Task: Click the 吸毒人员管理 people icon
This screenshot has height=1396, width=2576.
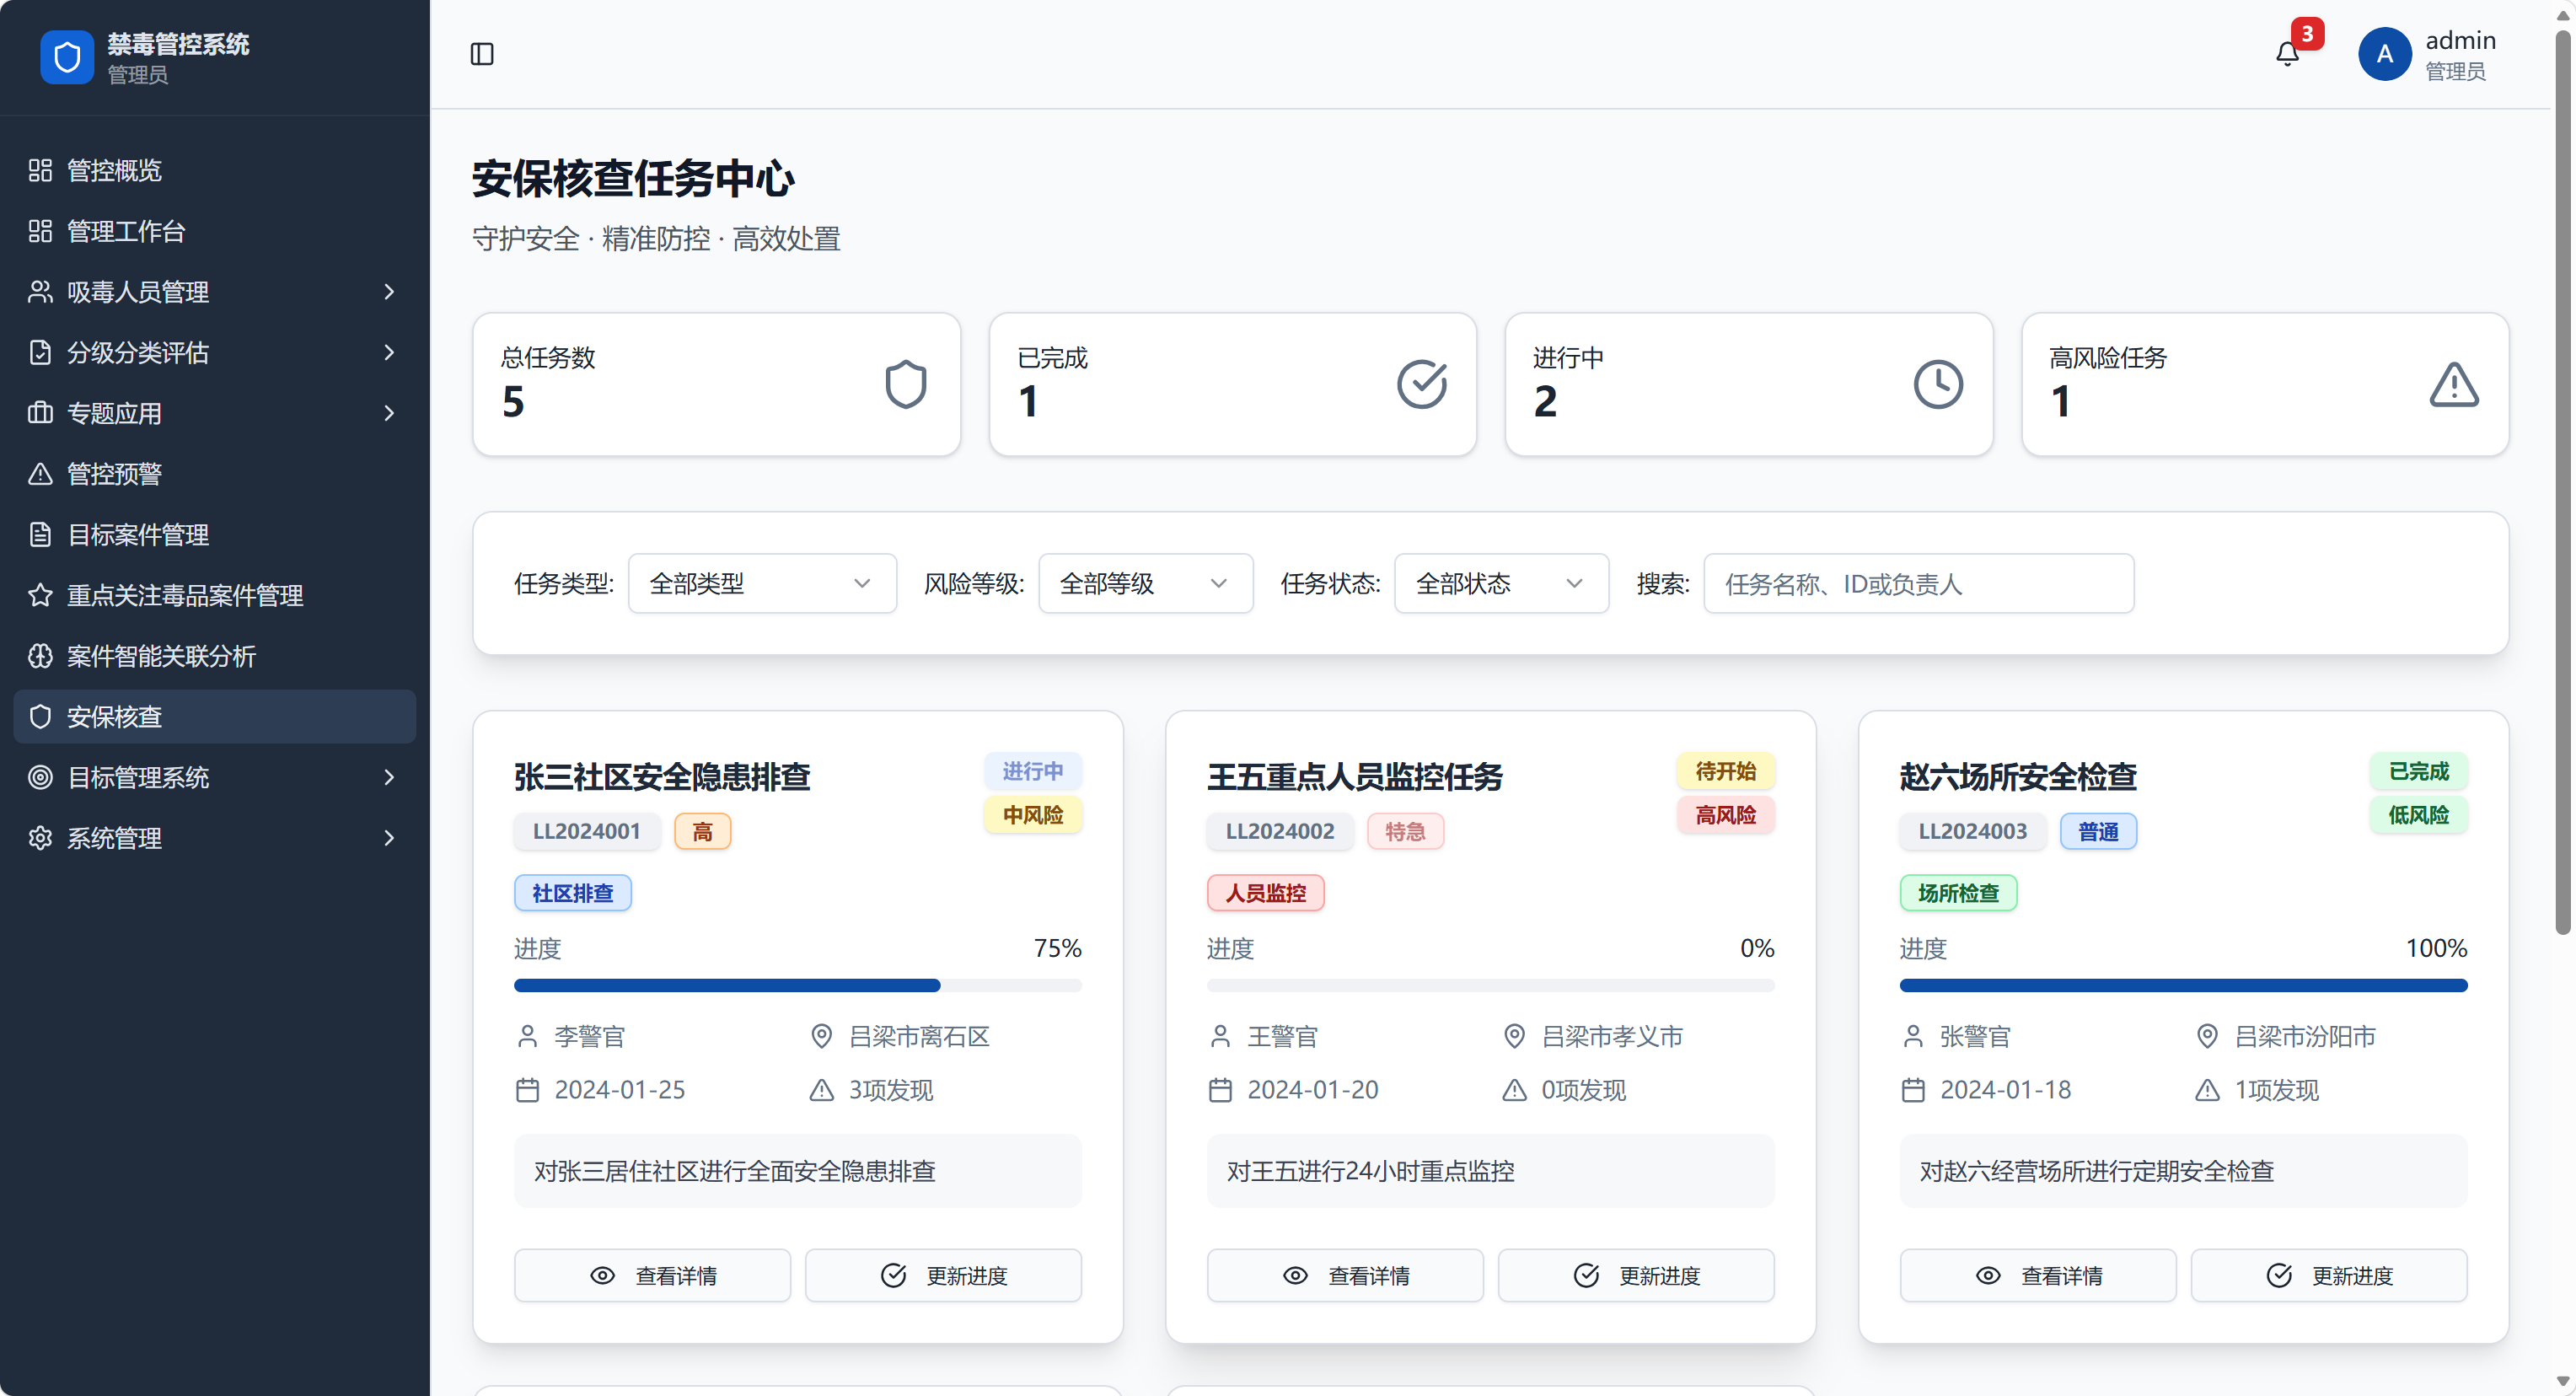Action: [40, 292]
